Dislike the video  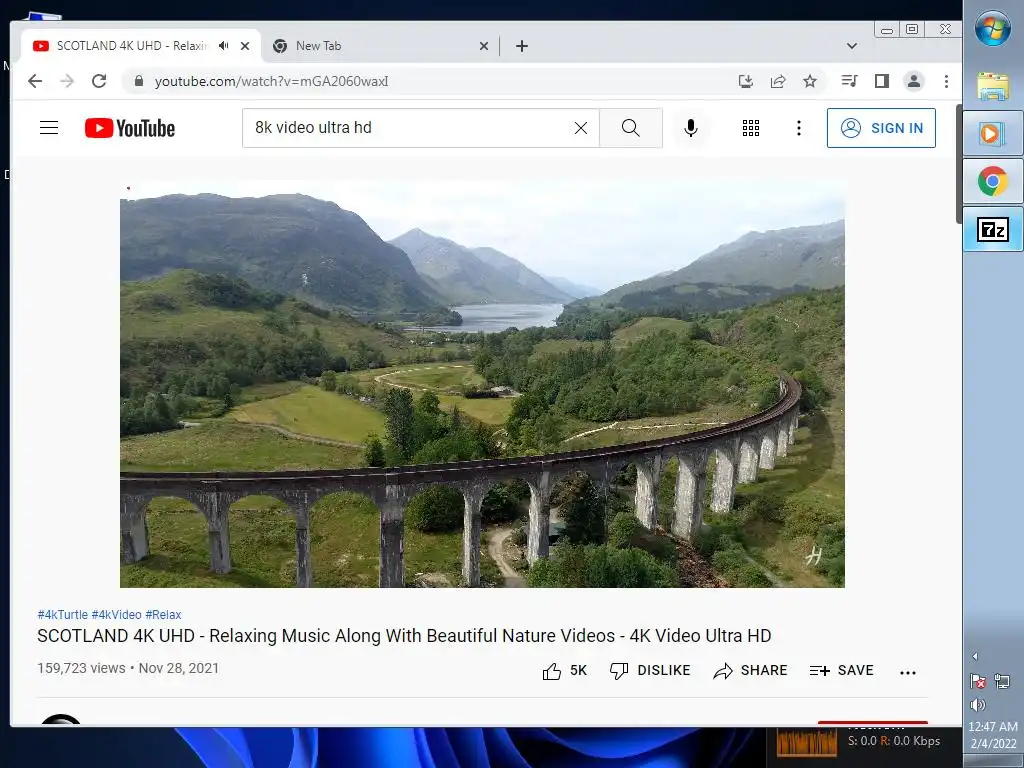pos(650,671)
